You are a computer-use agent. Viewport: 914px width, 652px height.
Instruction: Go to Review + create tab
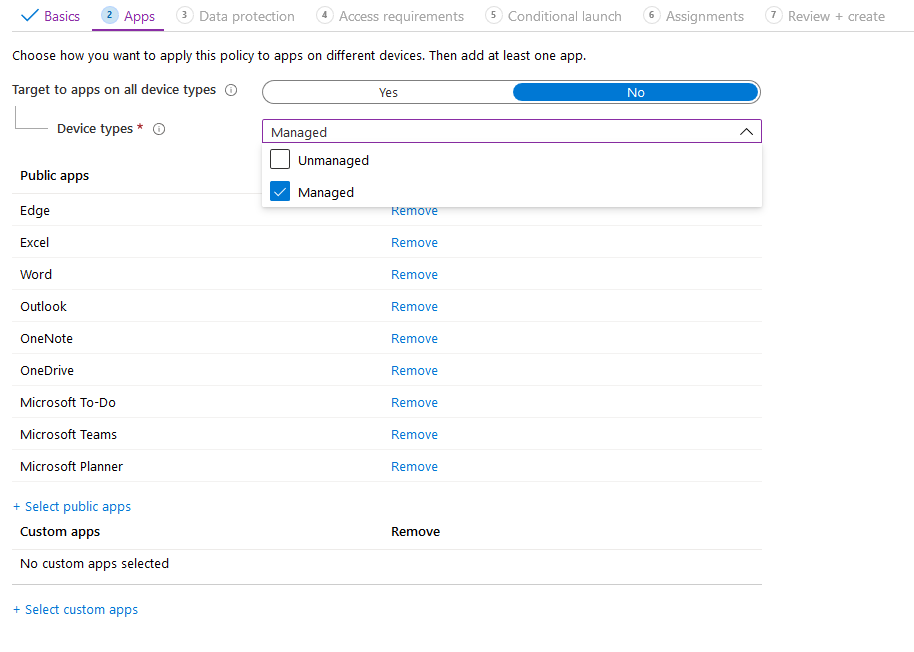(x=825, y=16)
